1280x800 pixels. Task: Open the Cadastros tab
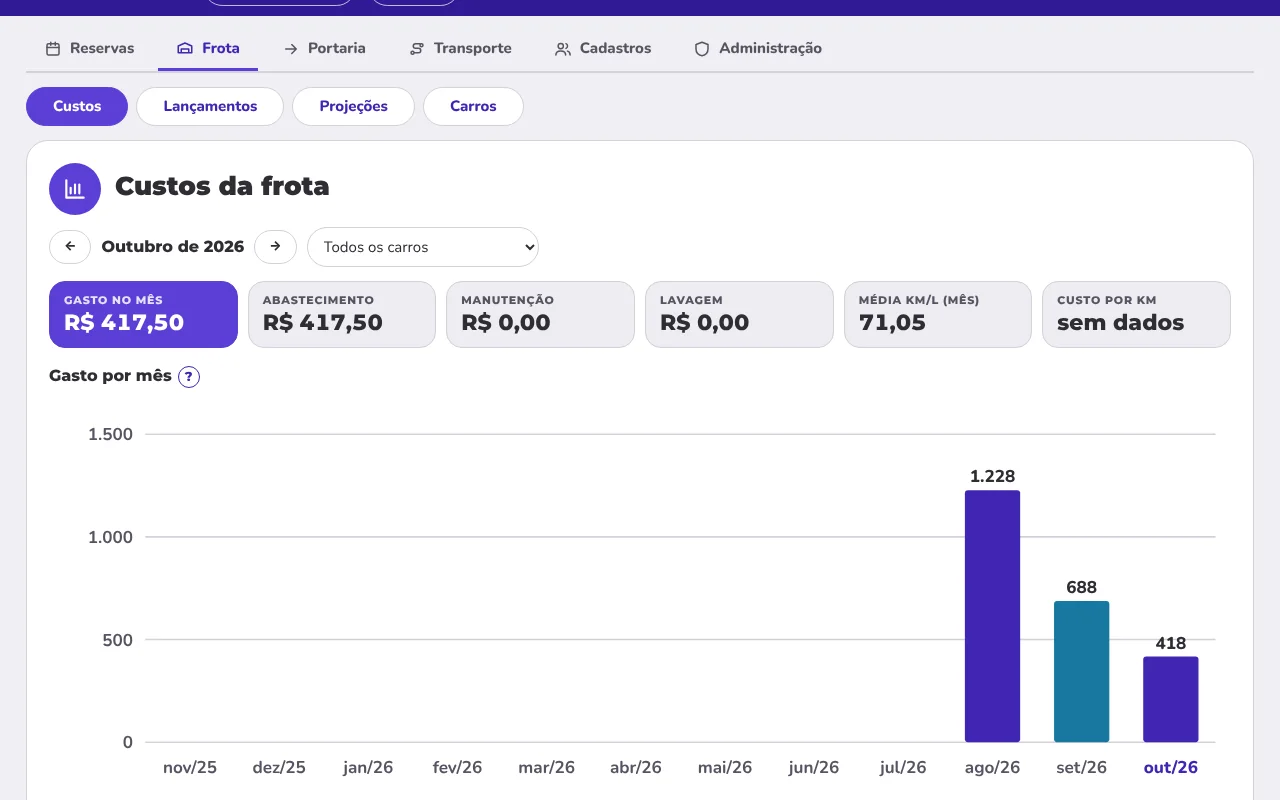tap(603, 48)
